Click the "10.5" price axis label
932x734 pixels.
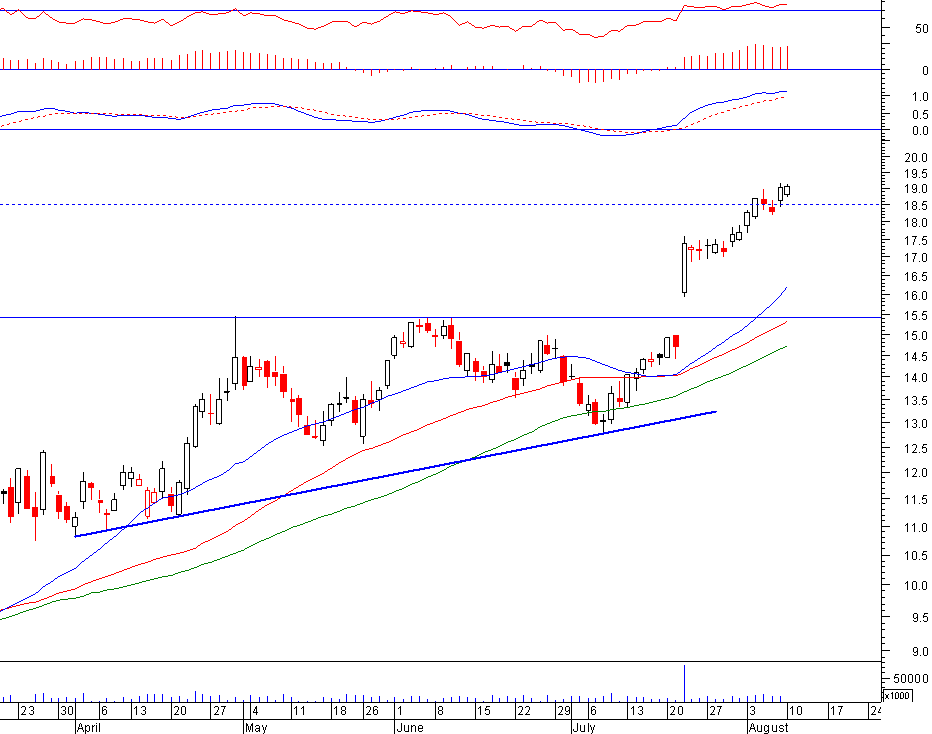pos(915,556)
